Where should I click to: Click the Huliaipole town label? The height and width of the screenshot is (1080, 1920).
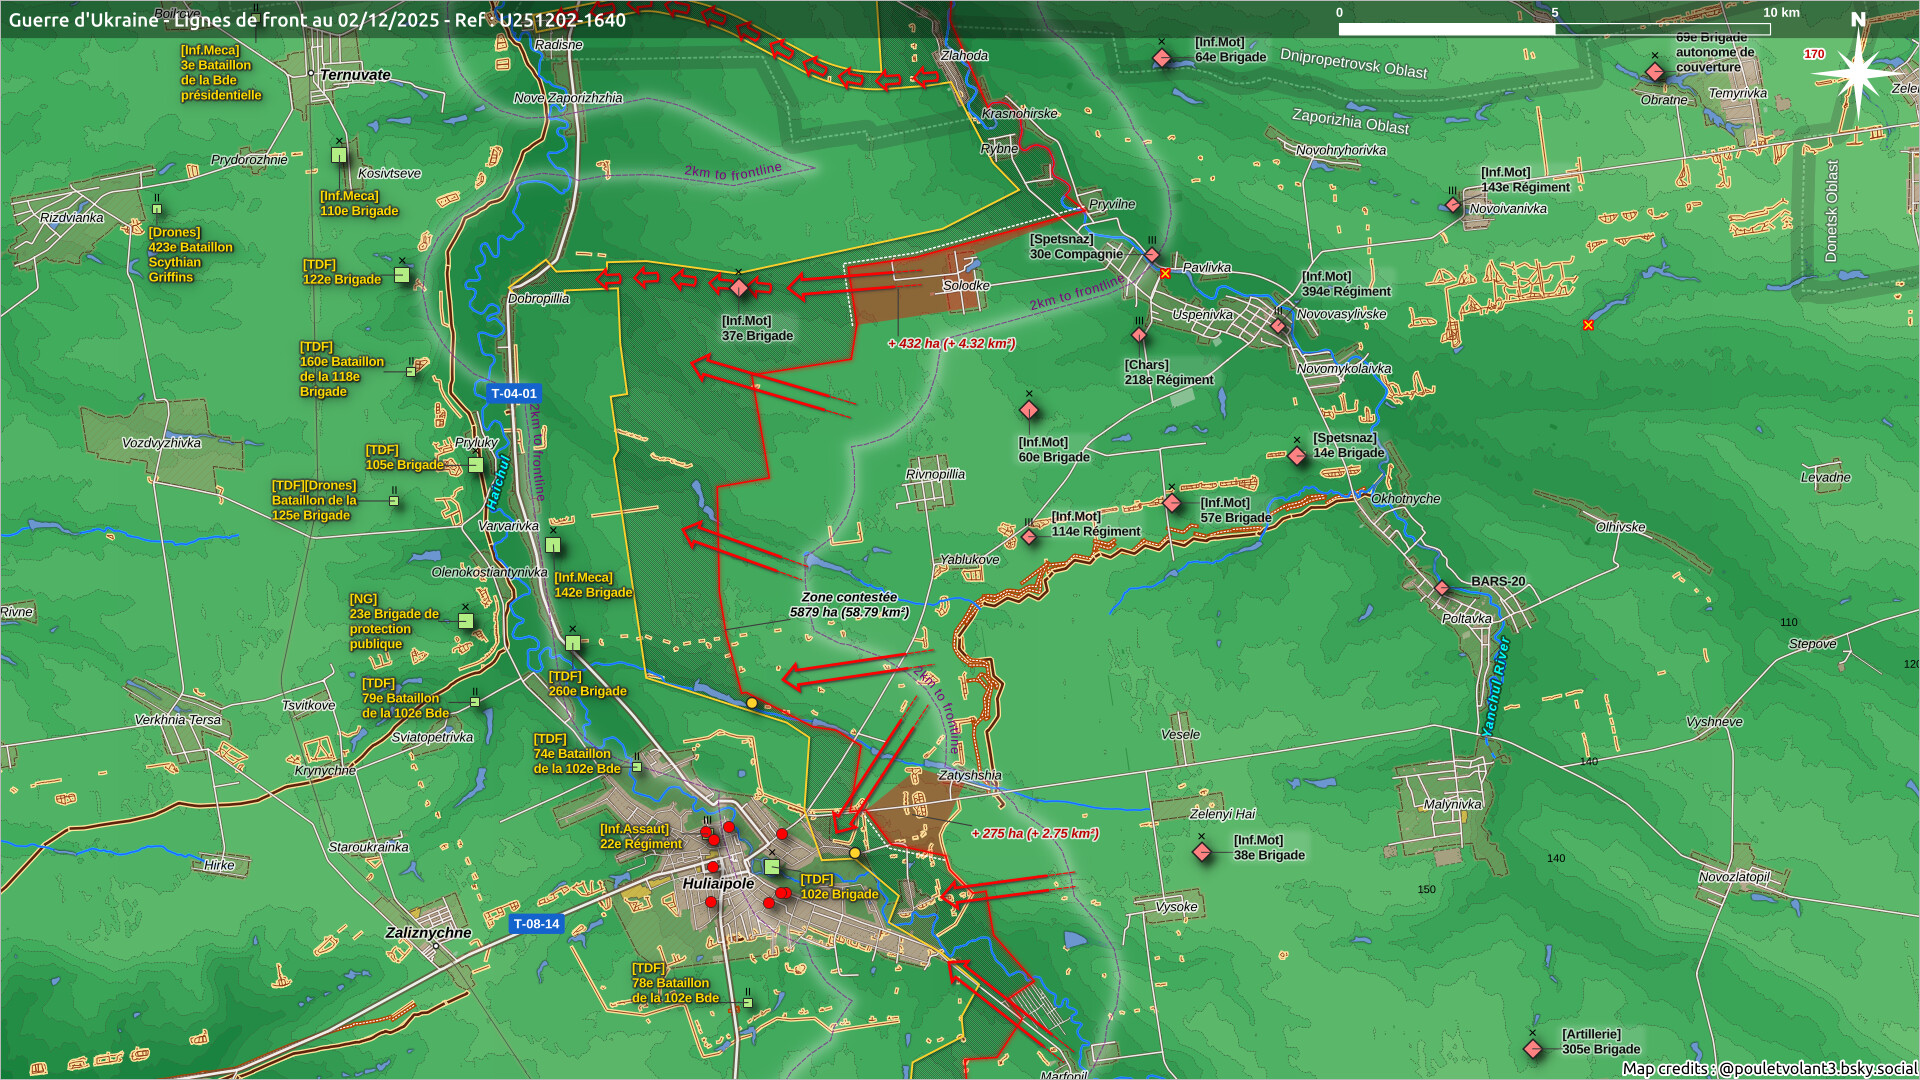[718, 884]
